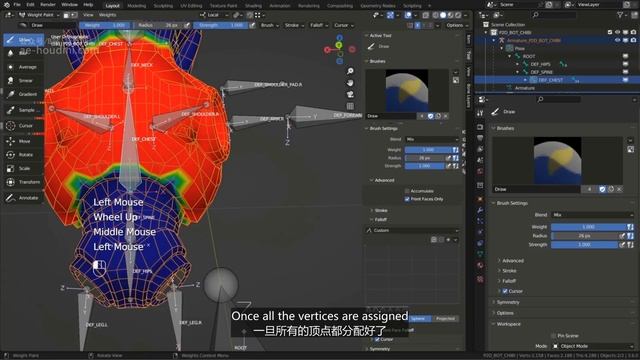
Task: Select the Rotate tool
Action: (23, 155)
